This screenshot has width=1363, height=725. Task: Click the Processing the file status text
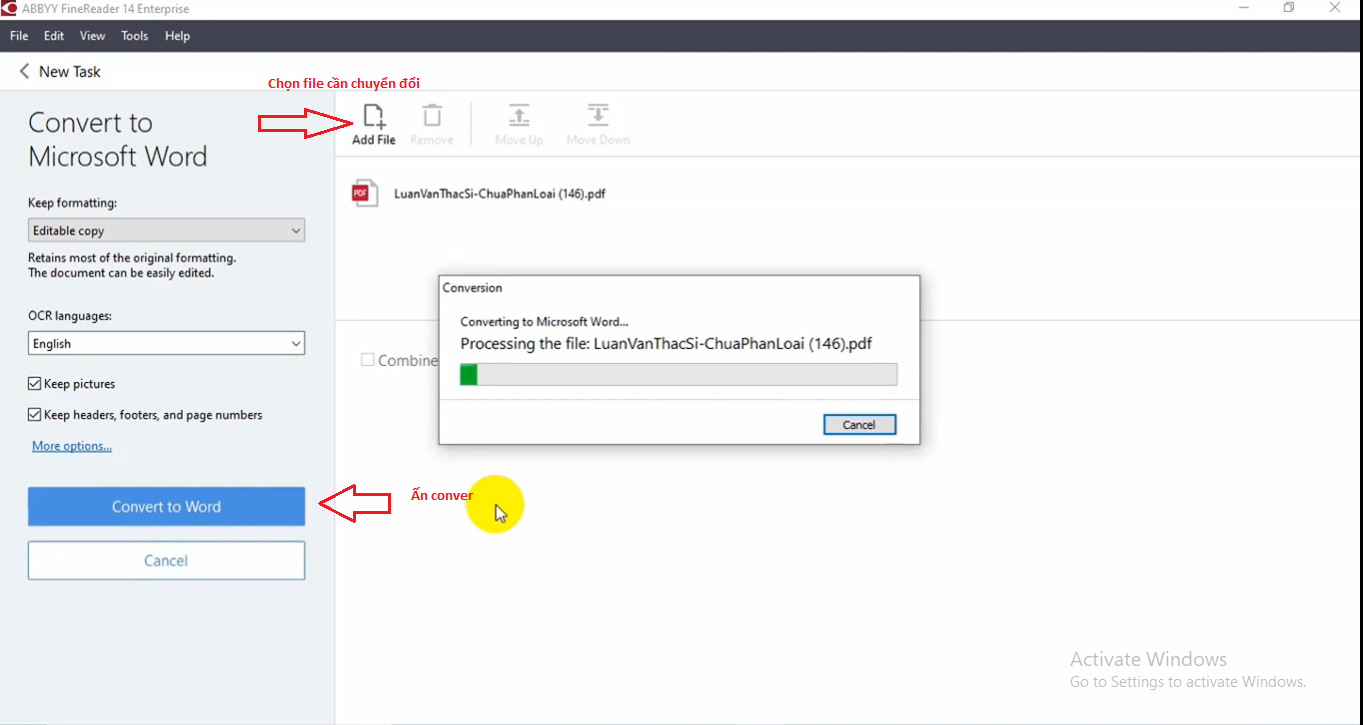[x=666, y=344]
